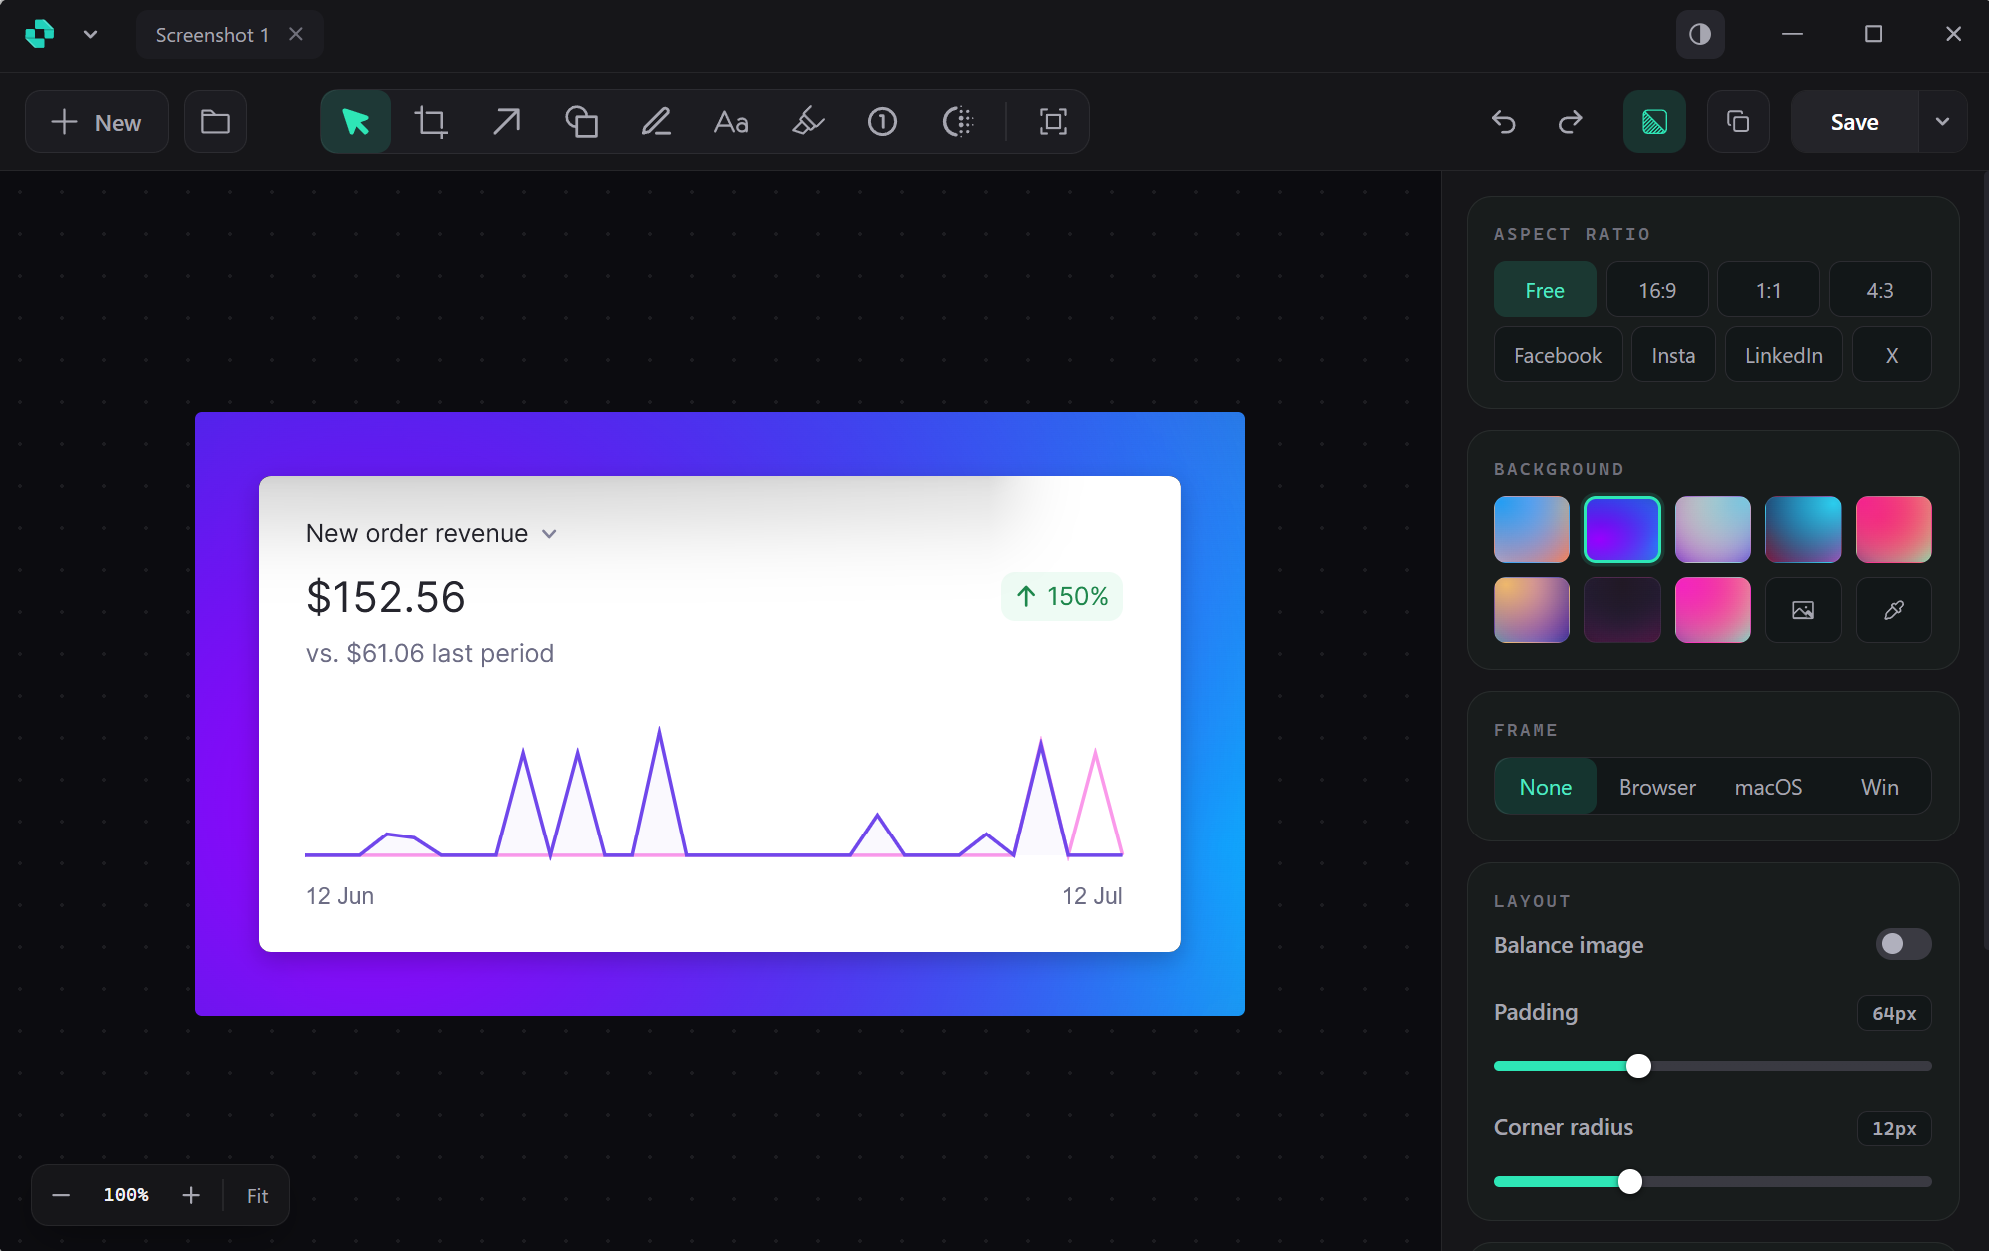Open folder icon in toolbar
This screenshot has width=1989, height=1251.
(x=215, y=122)
